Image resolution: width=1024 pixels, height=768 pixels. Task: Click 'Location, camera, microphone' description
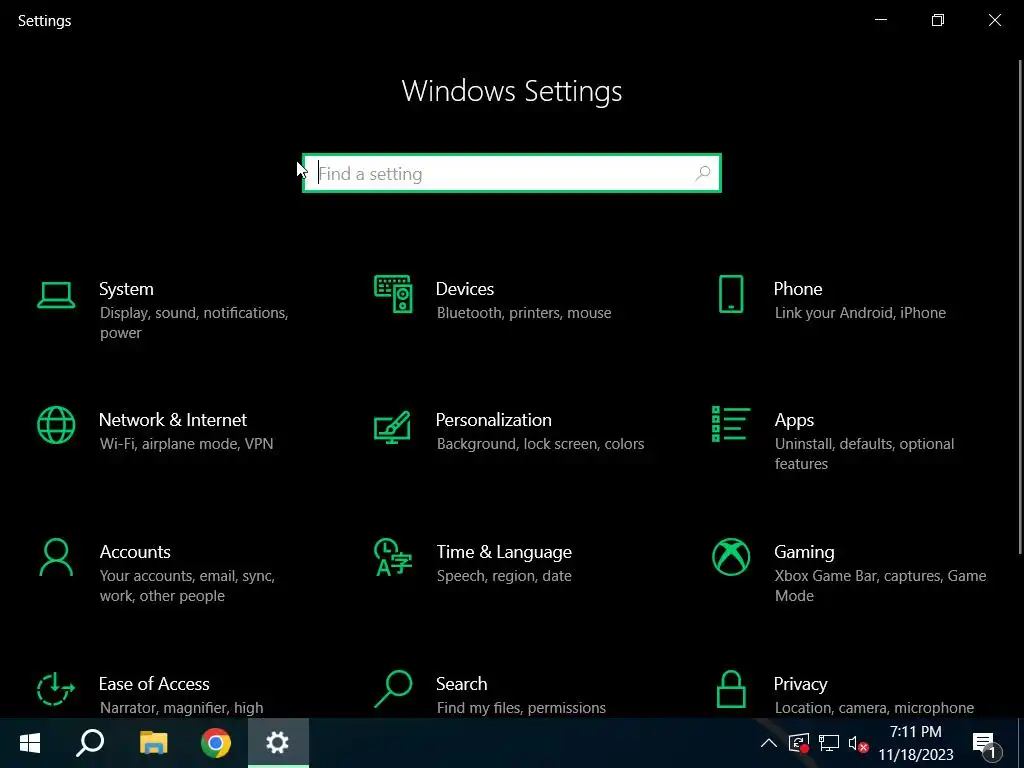pos(874,707)
